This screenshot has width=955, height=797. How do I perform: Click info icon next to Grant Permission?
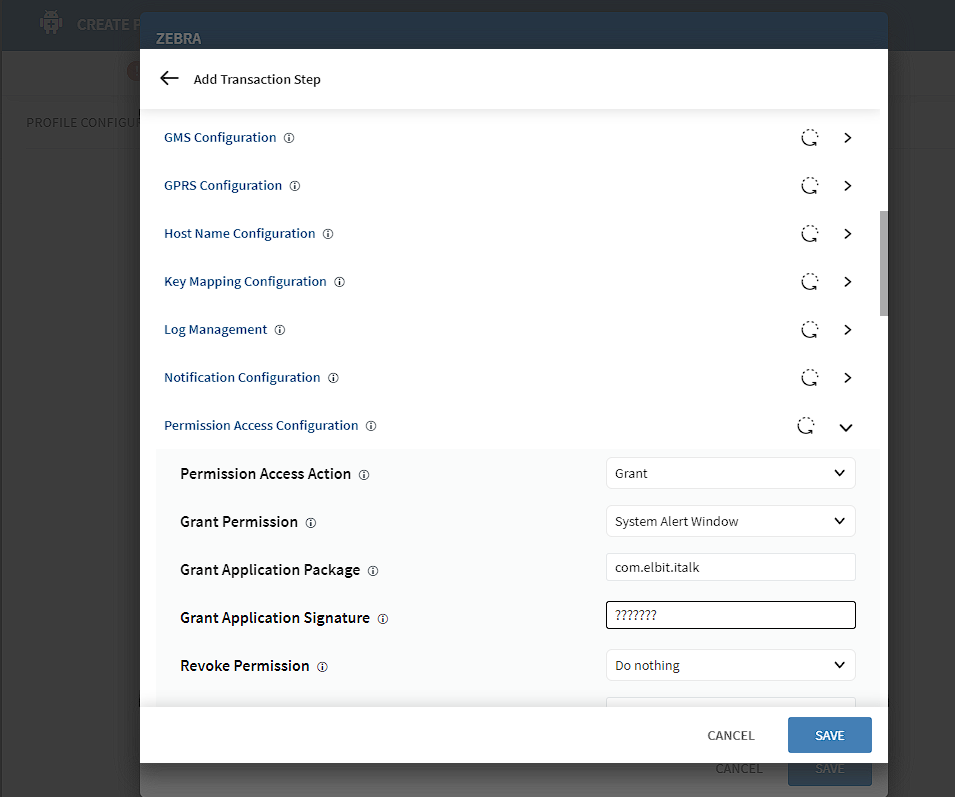click(x=311, y=523)
